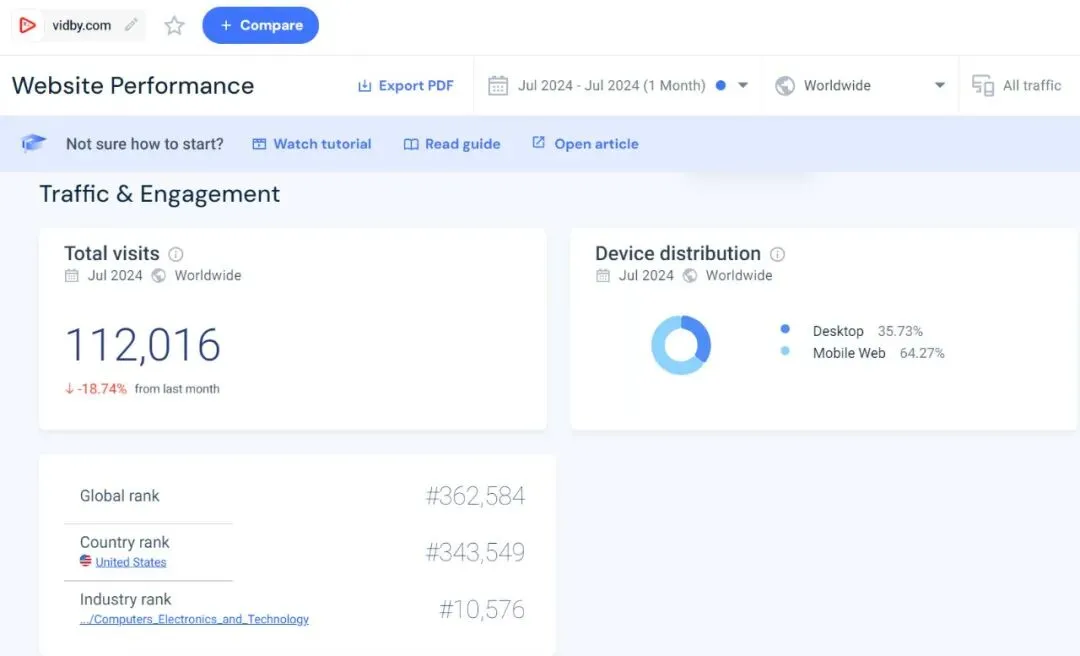This screenshot has height=656, width=1080.
Task: Click the globe icon beside Worldwide filter
Action: pos(785,85)
